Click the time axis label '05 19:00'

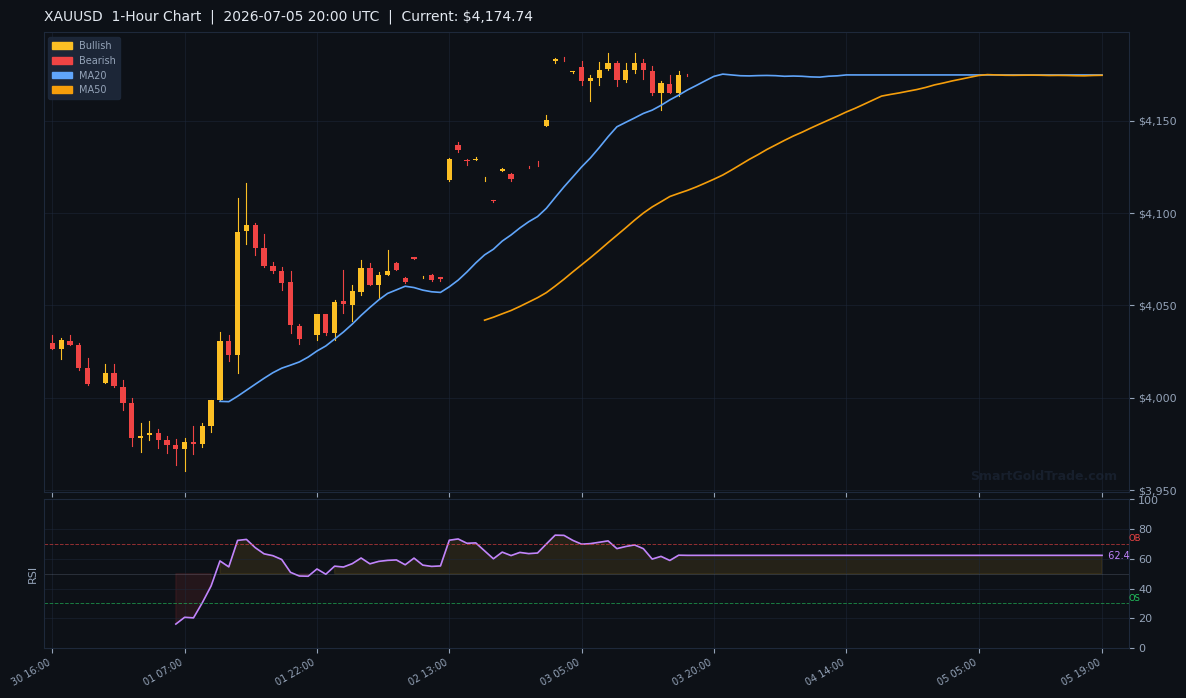click(x=1082, y=672)
